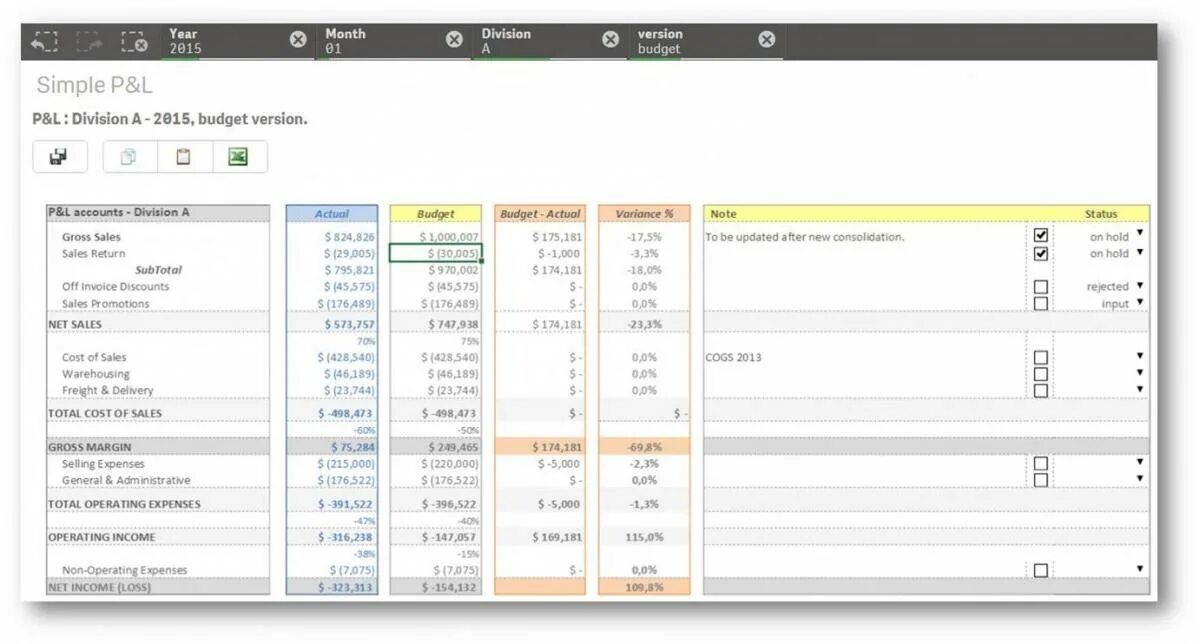Remove the Division A selection
The image size is (1200, 644).
click(x=610, y=39)
